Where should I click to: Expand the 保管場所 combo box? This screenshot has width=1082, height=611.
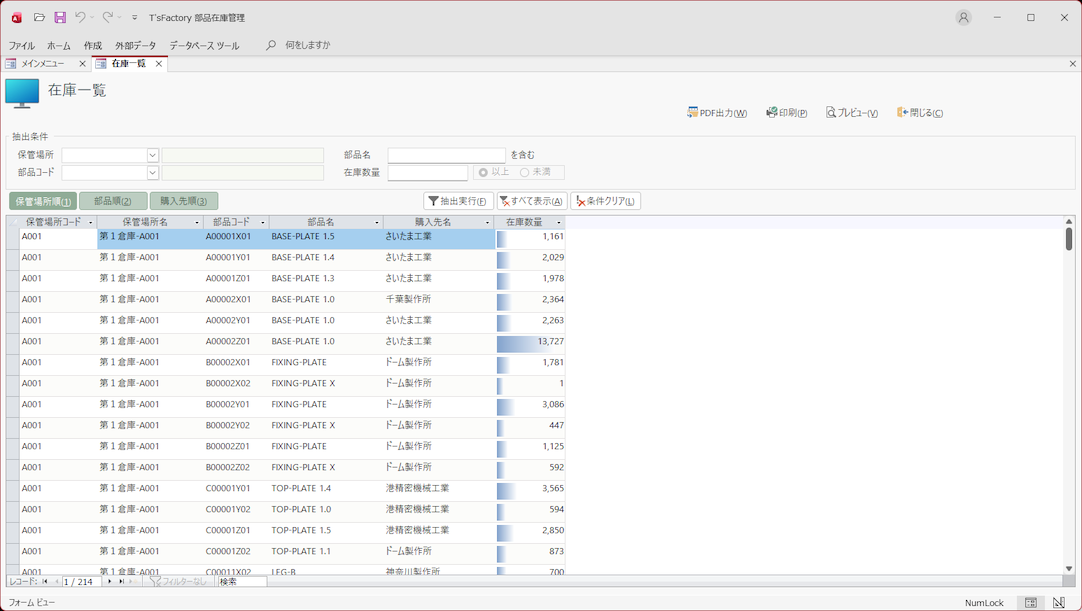pos(152,155)
